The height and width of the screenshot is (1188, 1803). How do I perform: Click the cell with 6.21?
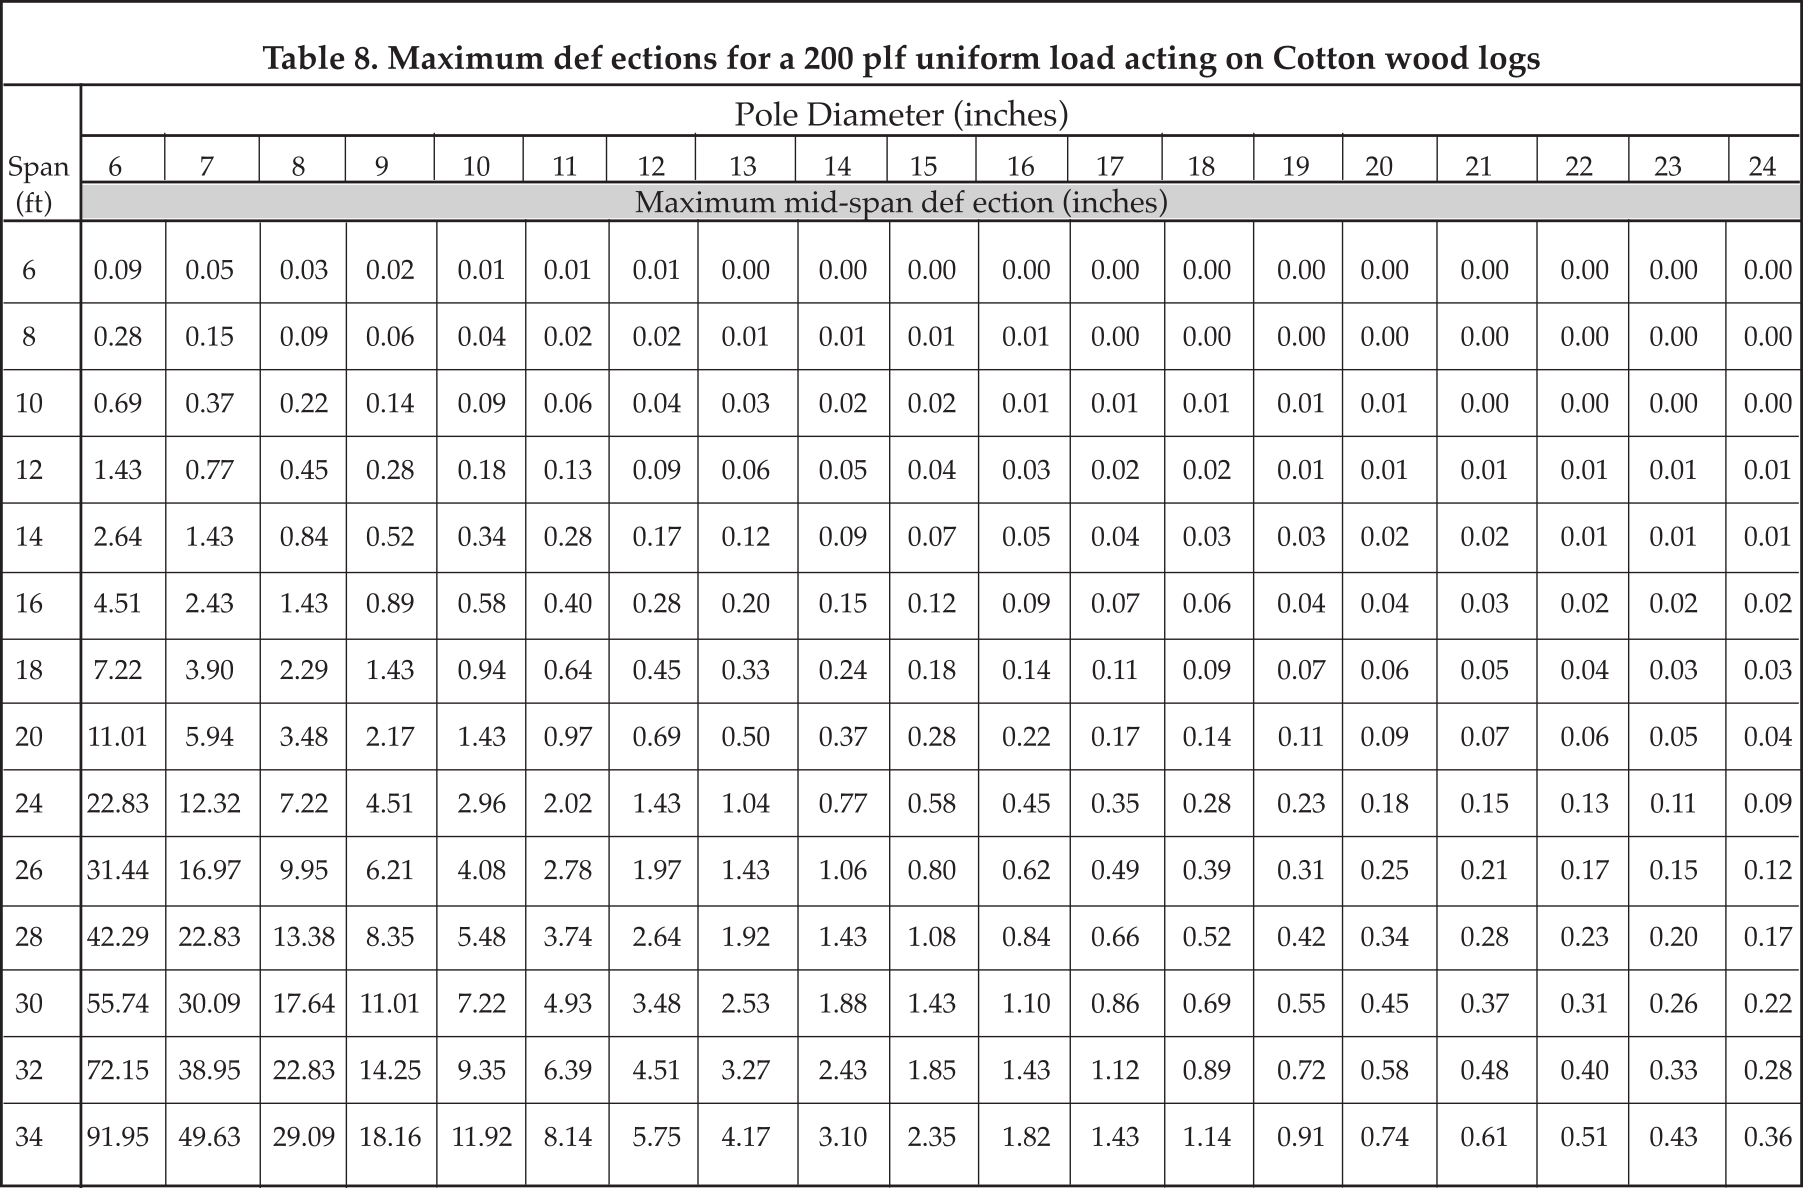[390, 870]
